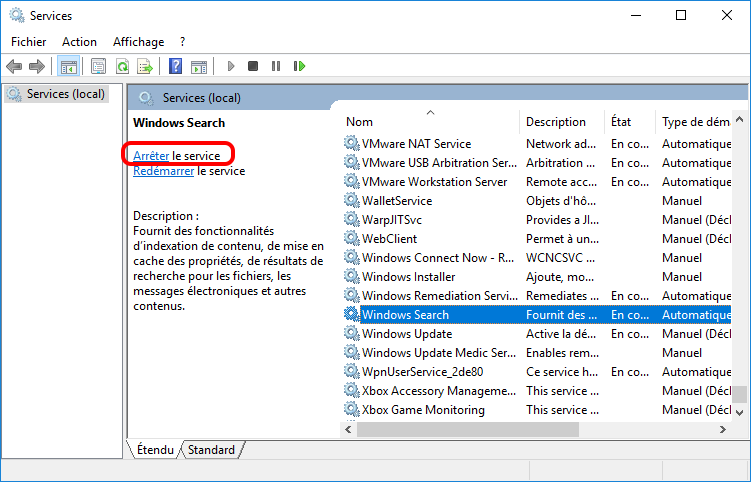Switch to the Standard tab
Screen dimensions: 751x482
coord(211,450)
